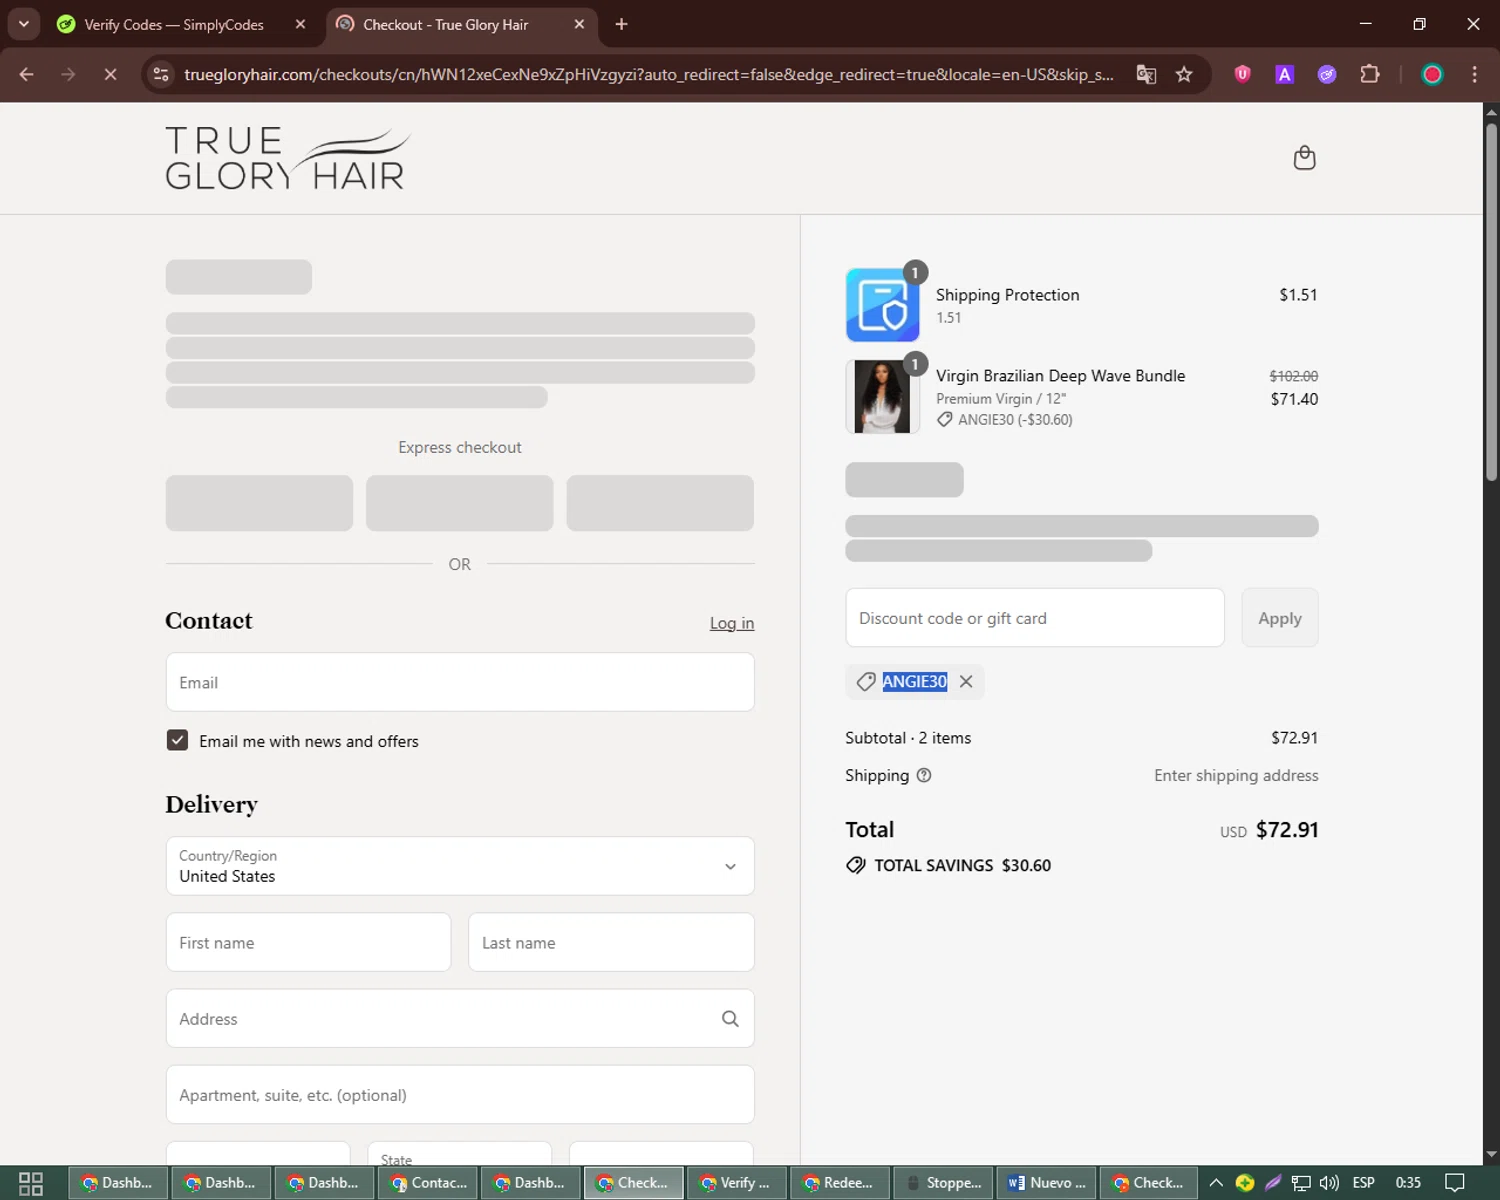
Task: Click the shipping help question icon
Action: [924, 775]
